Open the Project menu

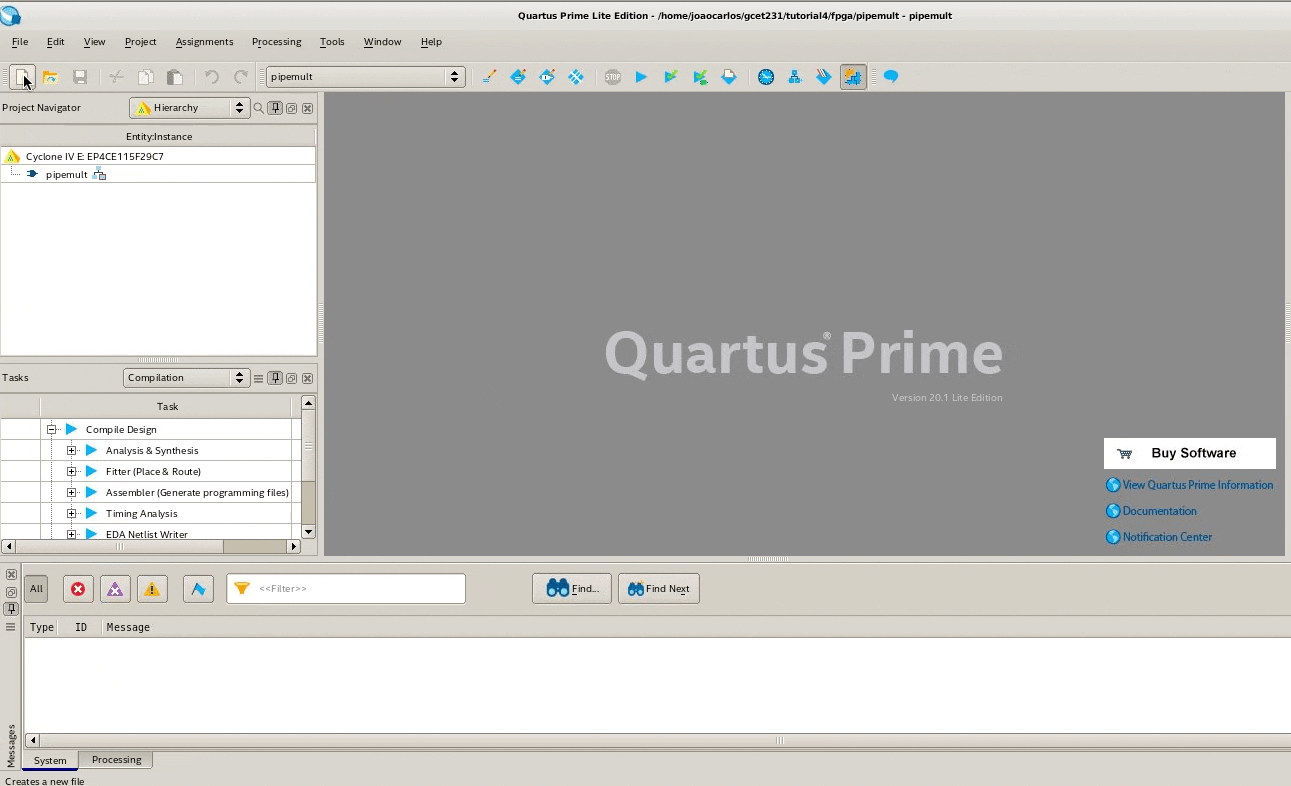click(x=140, y=42)
